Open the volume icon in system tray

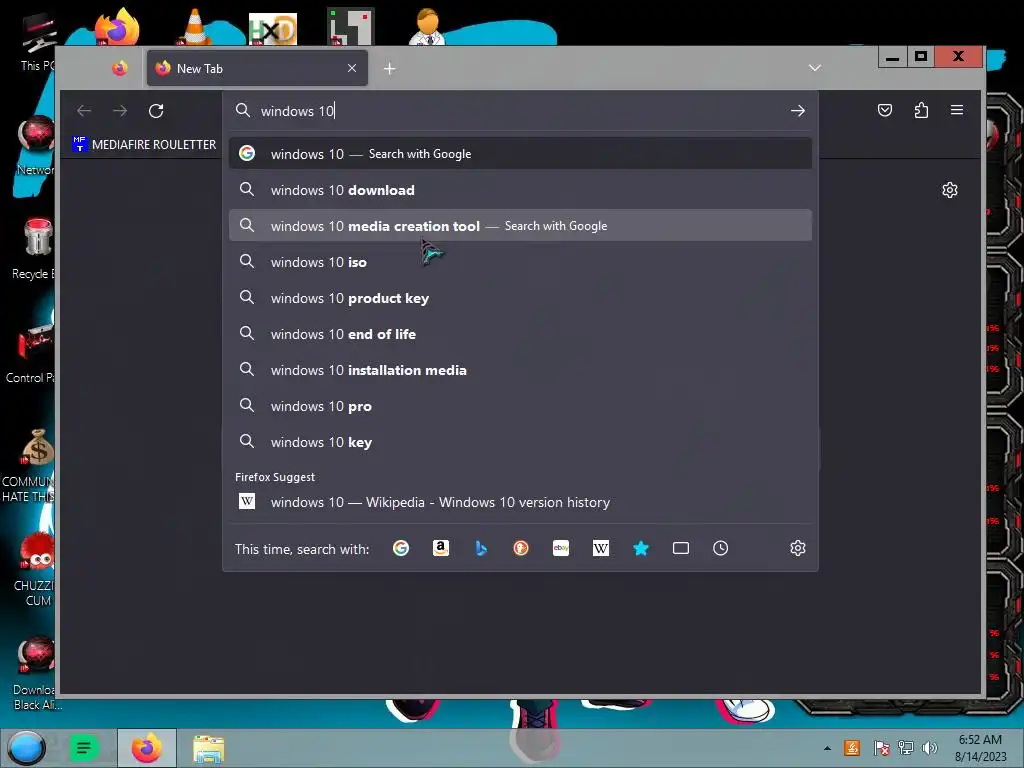(929, 748)
